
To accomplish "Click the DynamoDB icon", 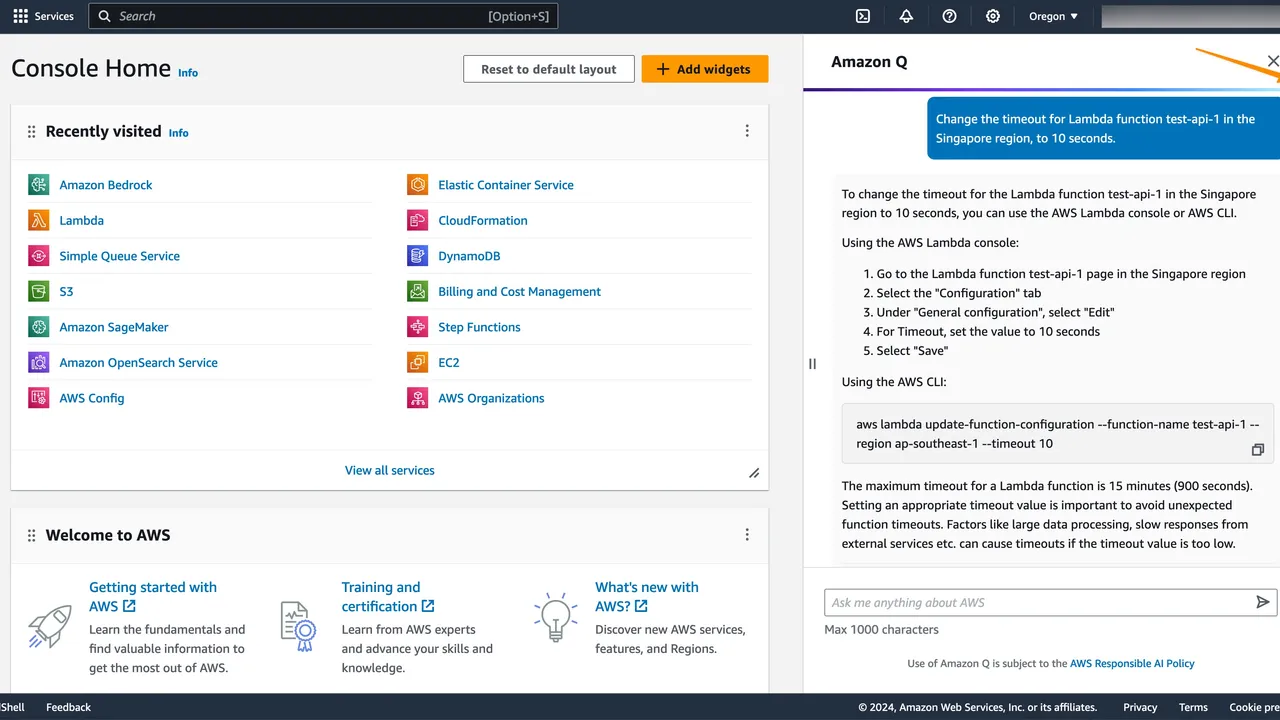I will click(418, 256).
